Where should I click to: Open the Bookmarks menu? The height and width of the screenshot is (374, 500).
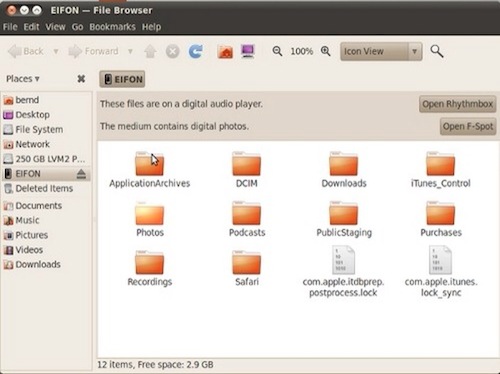[112, 27]
